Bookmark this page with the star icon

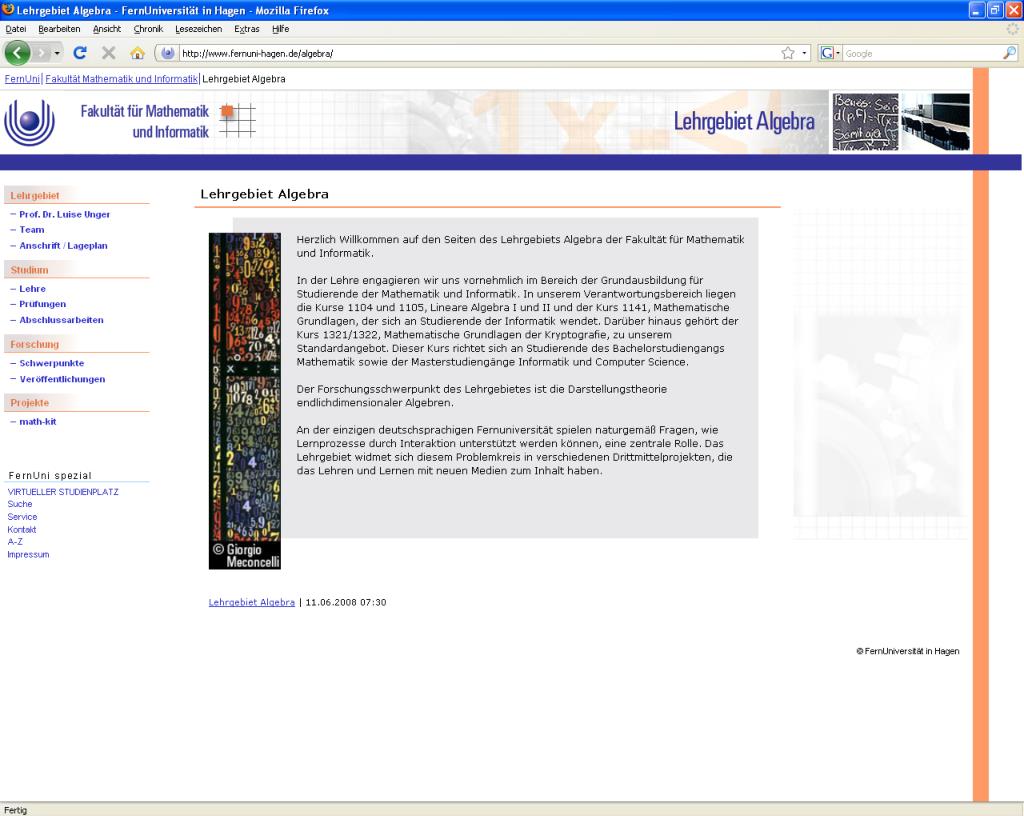point(788,54)
